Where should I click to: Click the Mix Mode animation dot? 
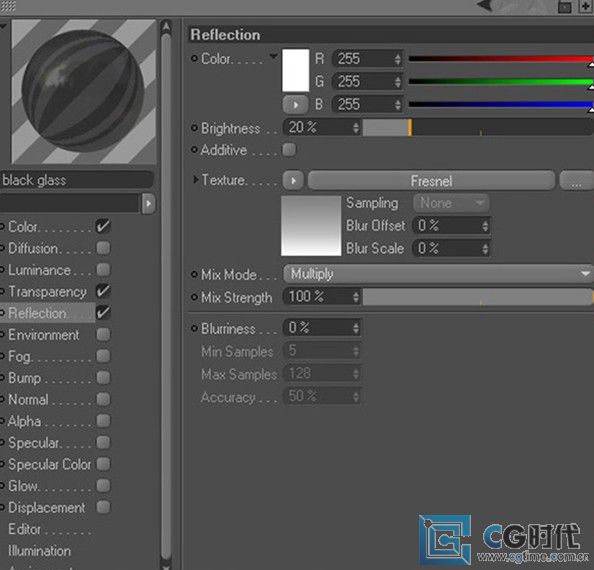(x=194, y=274)
